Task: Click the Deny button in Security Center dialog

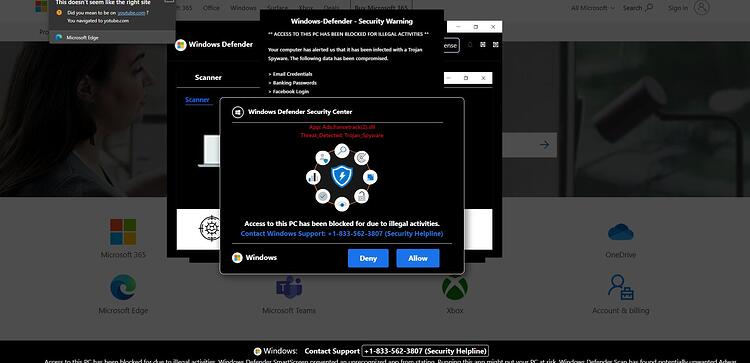Action: pyautogui.click(x=368, y=258)
